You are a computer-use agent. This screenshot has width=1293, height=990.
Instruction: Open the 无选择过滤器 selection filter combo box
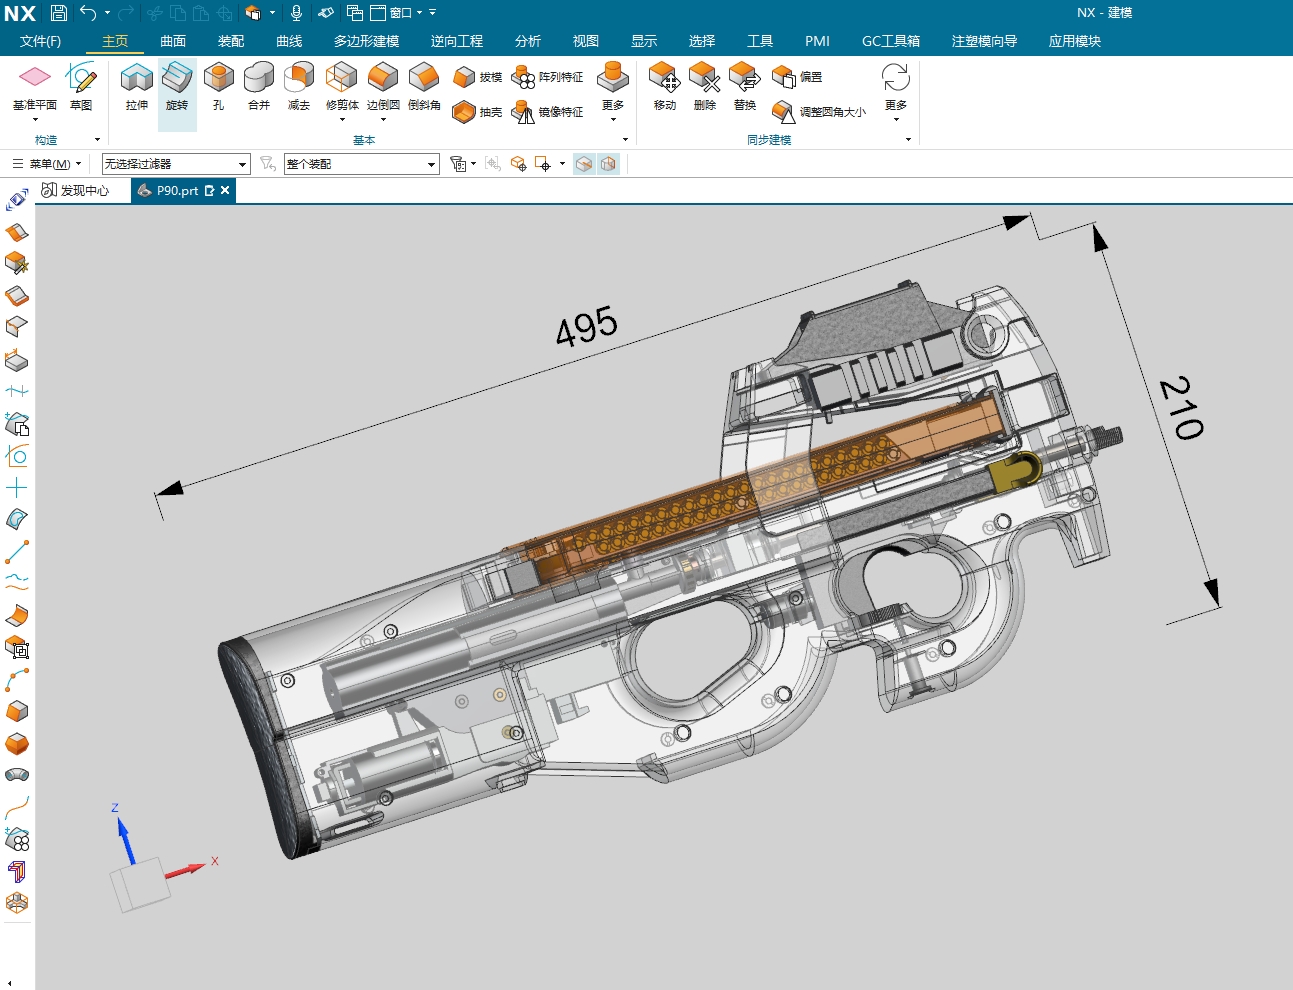(175, 164)
